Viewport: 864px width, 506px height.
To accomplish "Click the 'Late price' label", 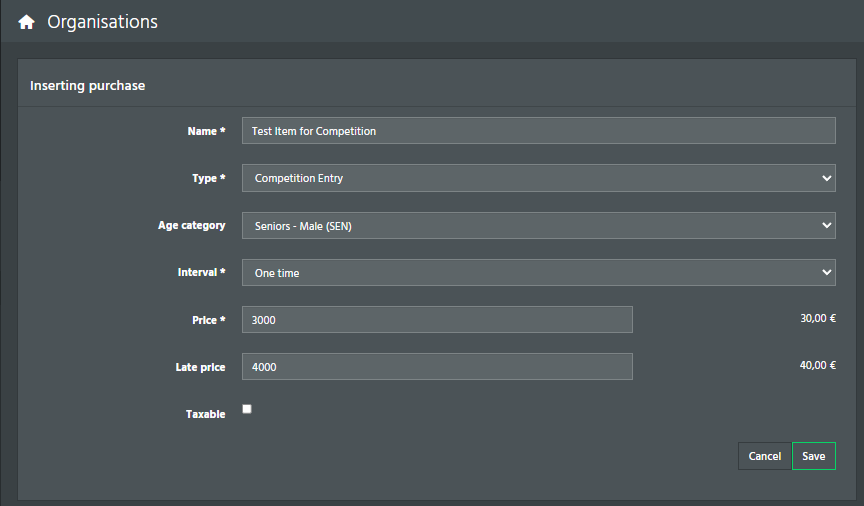I will pos(200,367).
